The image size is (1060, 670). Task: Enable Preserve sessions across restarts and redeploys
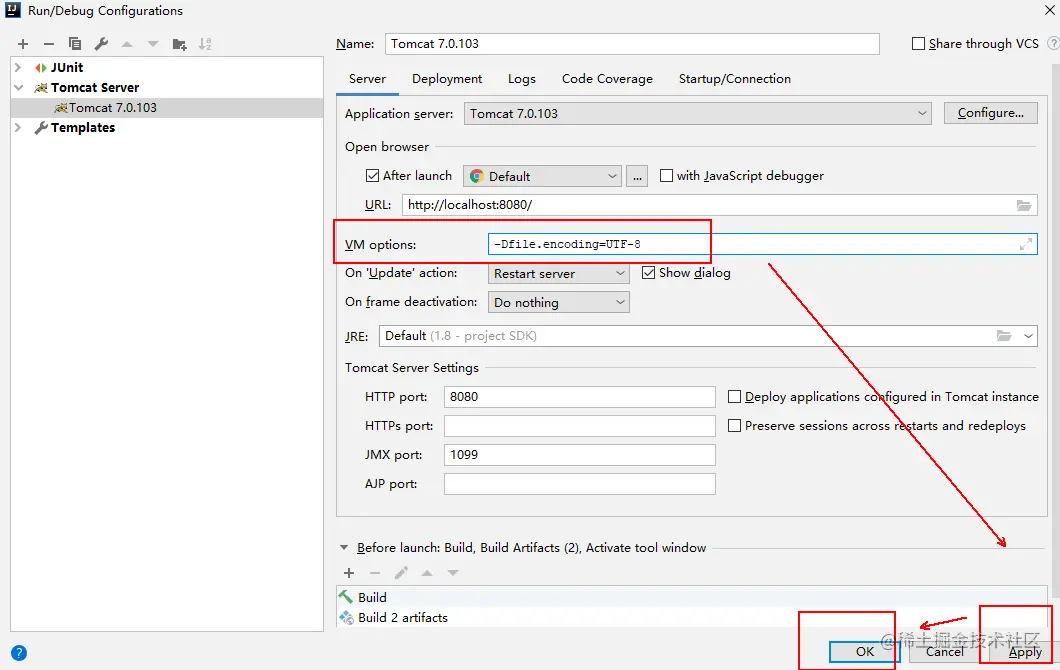click(734, 426)
